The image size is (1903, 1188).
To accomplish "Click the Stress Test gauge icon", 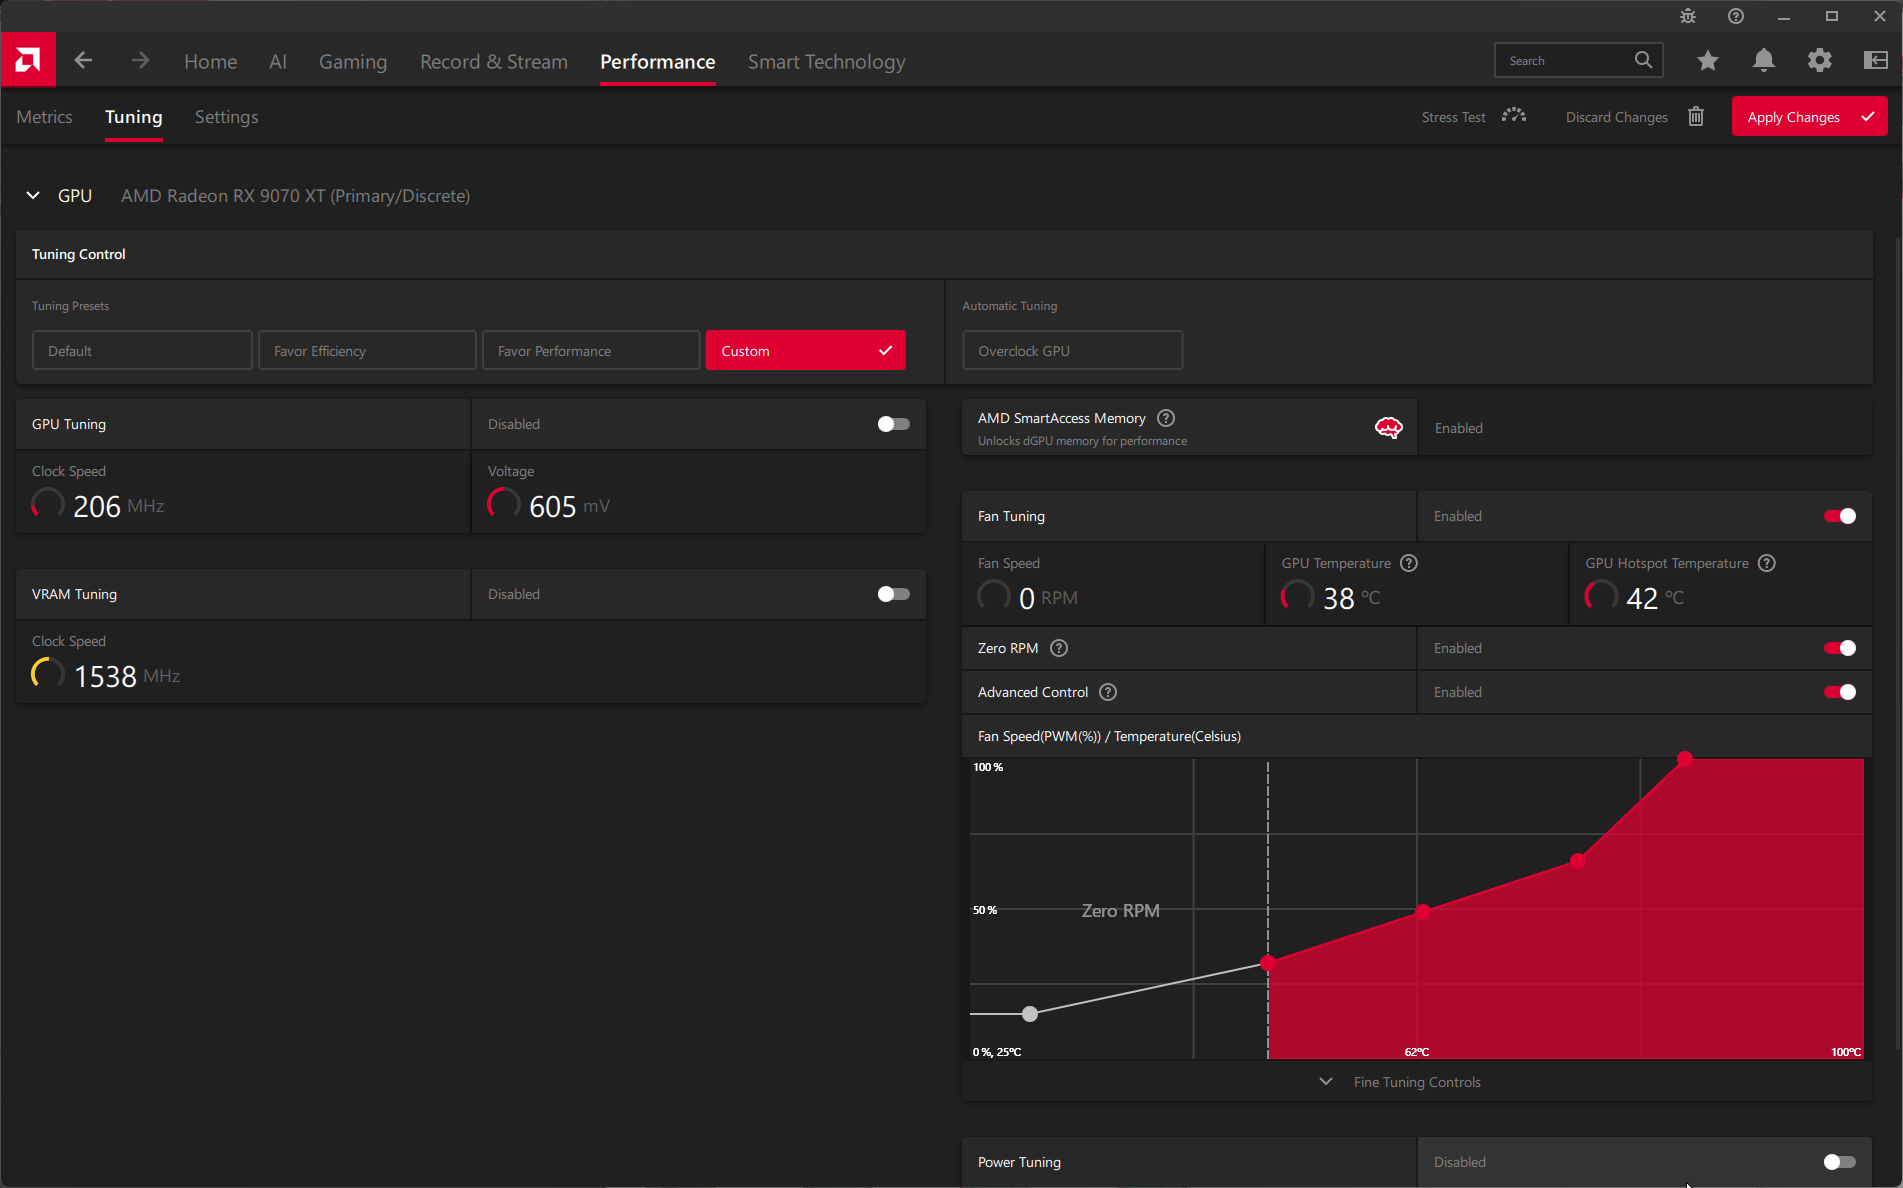I will coord(1514,116).
